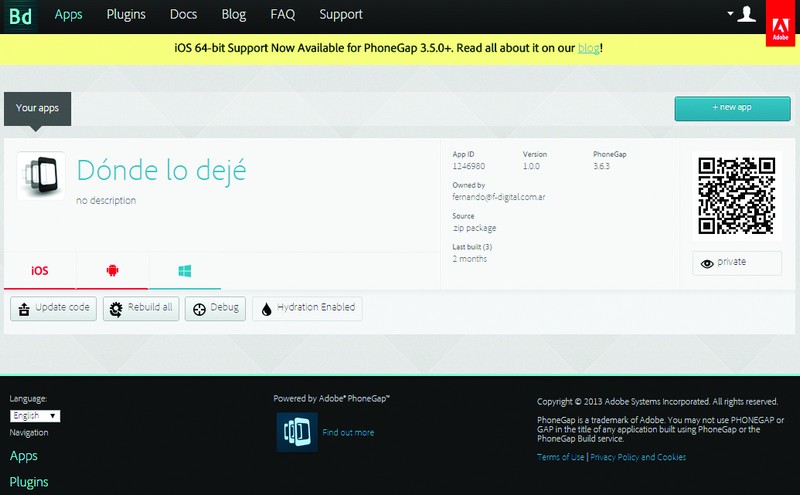Image resolution: width=800 pixels, height=495 pixels.
Task: Click the Find out more link
Action: pyautogui.click(x=348, y=432)
